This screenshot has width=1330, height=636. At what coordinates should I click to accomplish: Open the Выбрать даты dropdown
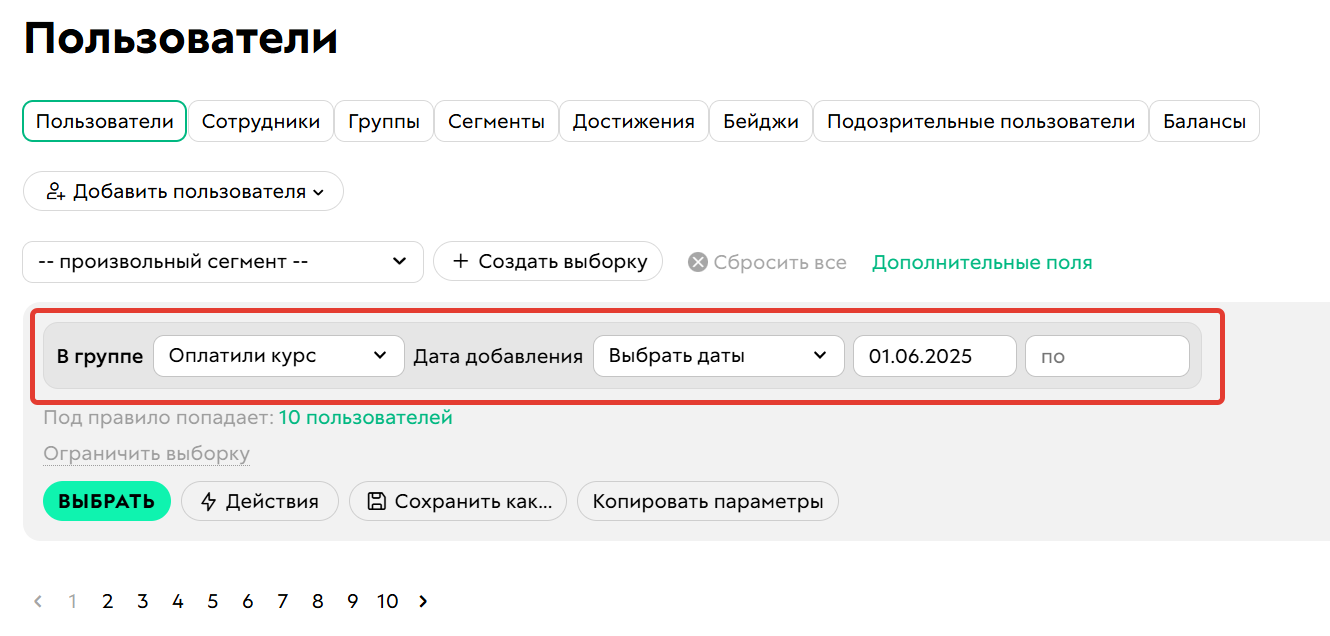tap(718, 356)
